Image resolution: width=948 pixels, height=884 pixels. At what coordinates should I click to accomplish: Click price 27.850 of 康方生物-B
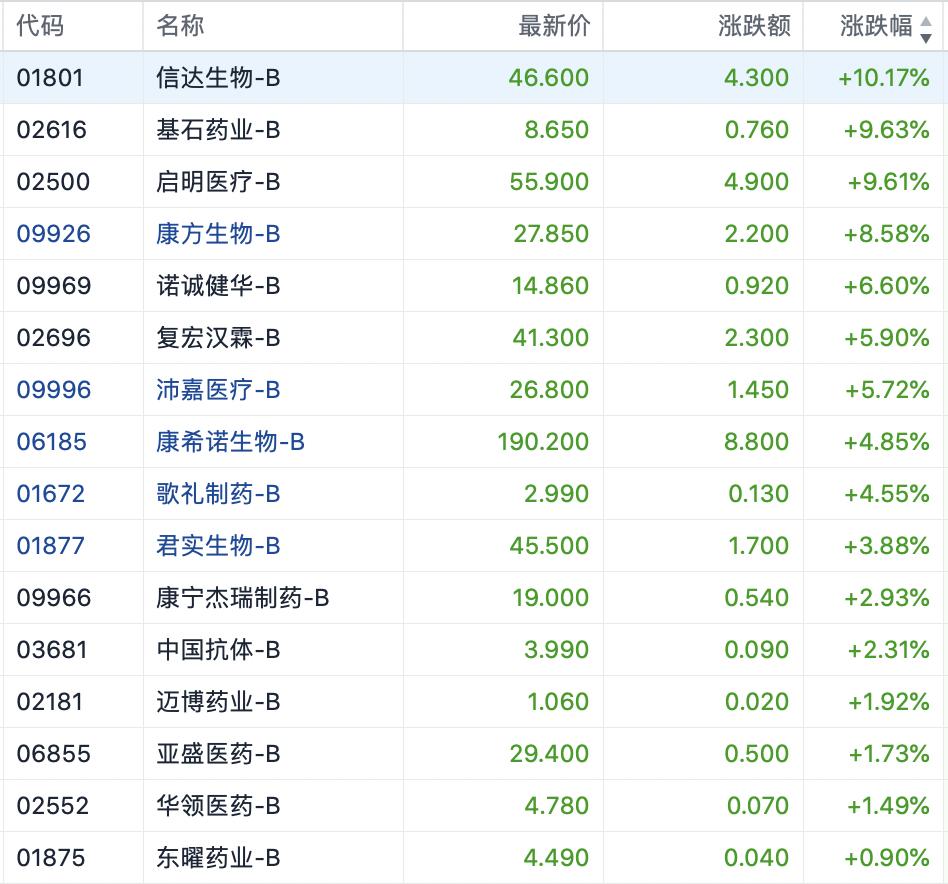coord(551,234)
